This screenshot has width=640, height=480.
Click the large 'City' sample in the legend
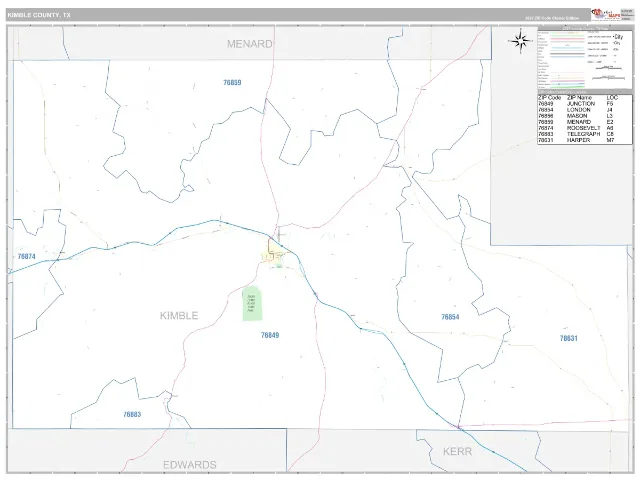pos(618,37)
